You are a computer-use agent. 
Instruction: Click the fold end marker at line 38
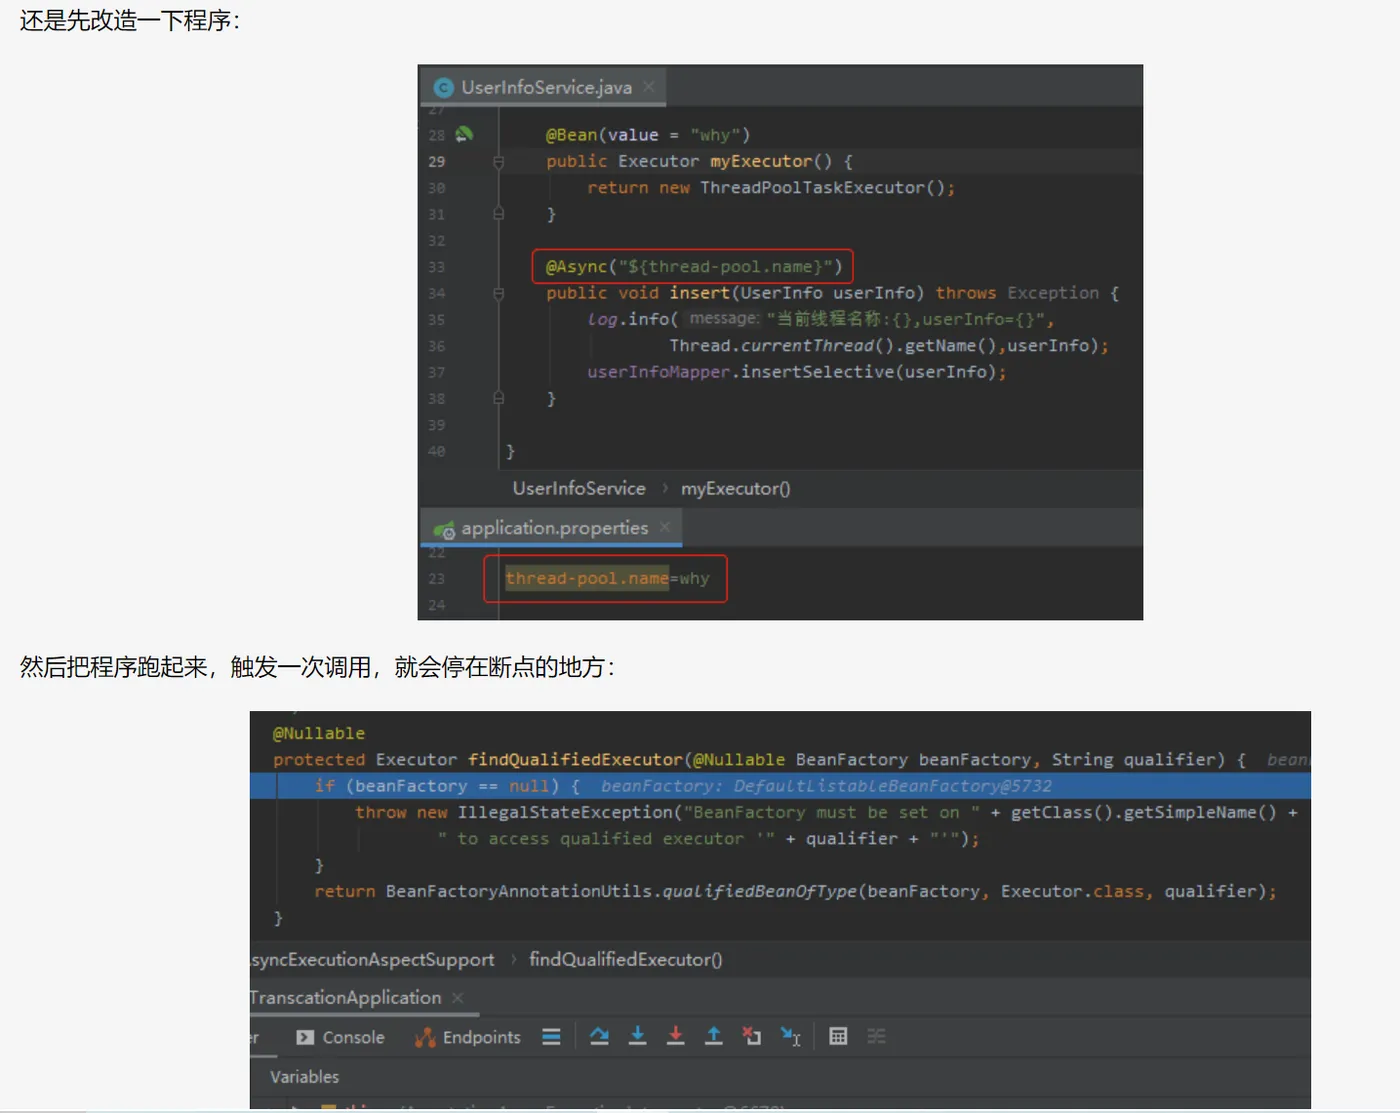[x=498, y=398]
